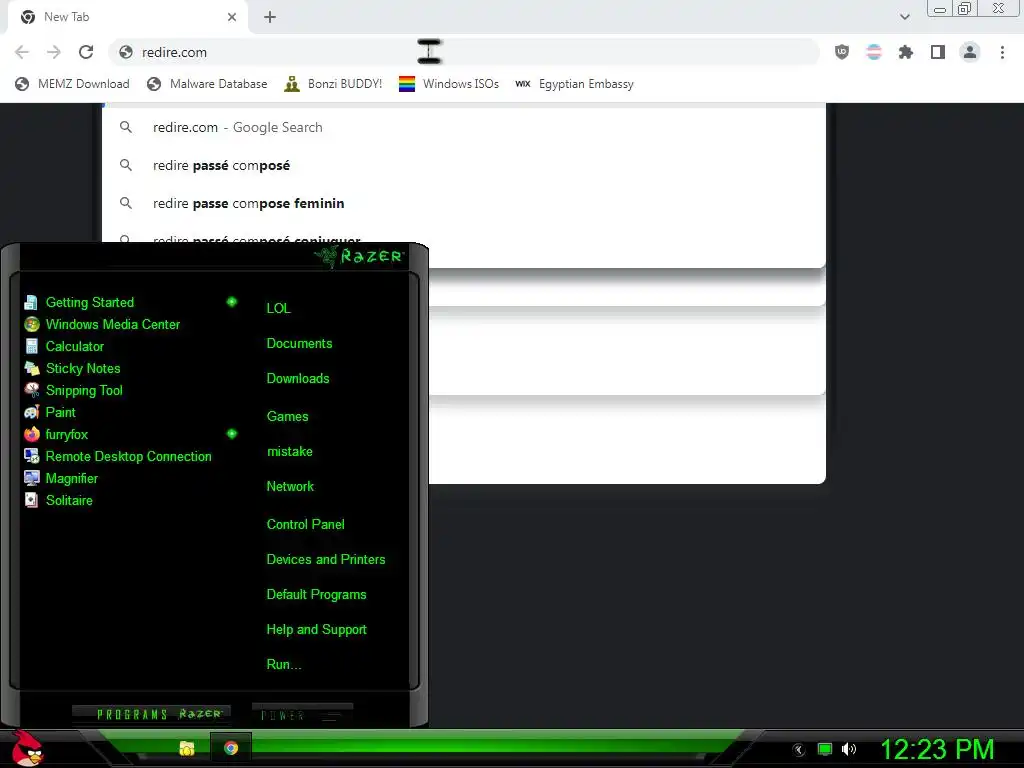Open the Windows ISOs bookmark
Viewport: 1024px width, 768px height.
point(449,84)
